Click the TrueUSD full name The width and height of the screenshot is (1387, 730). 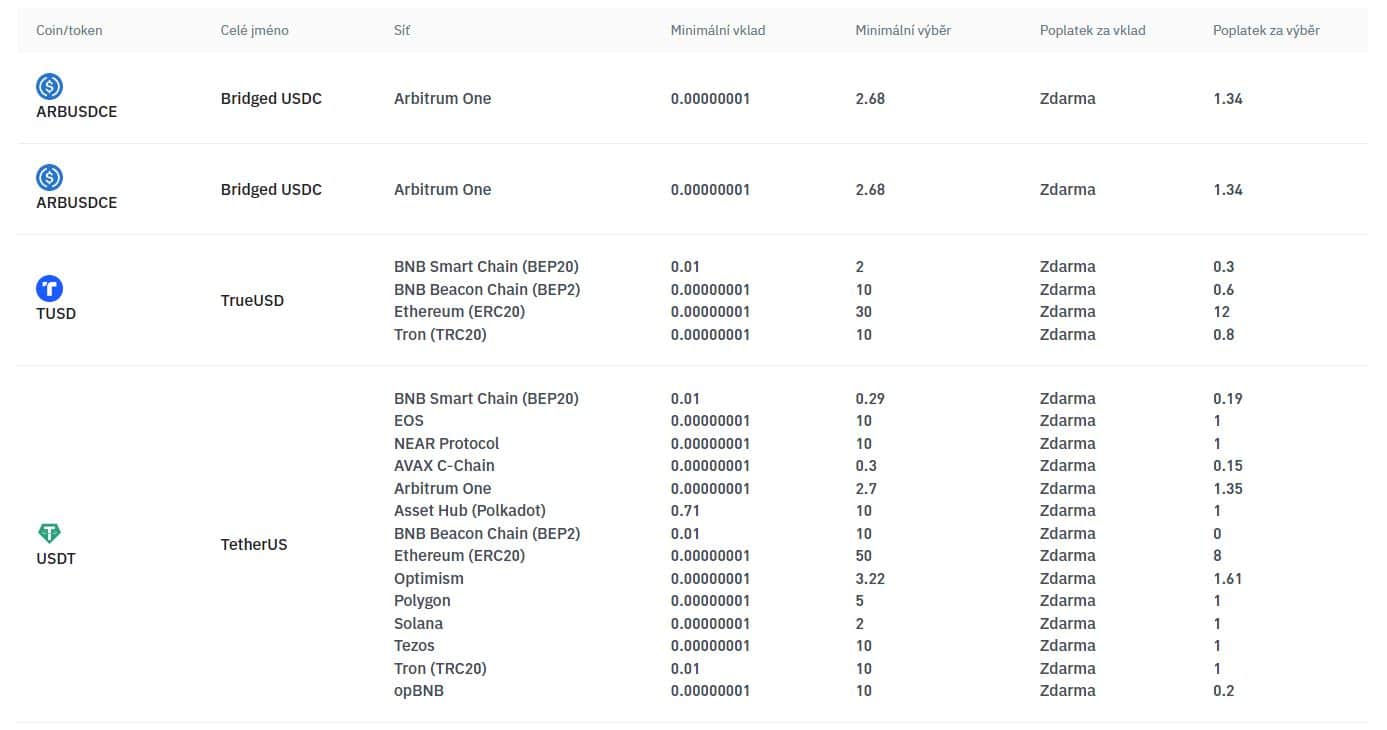[252, 300]
